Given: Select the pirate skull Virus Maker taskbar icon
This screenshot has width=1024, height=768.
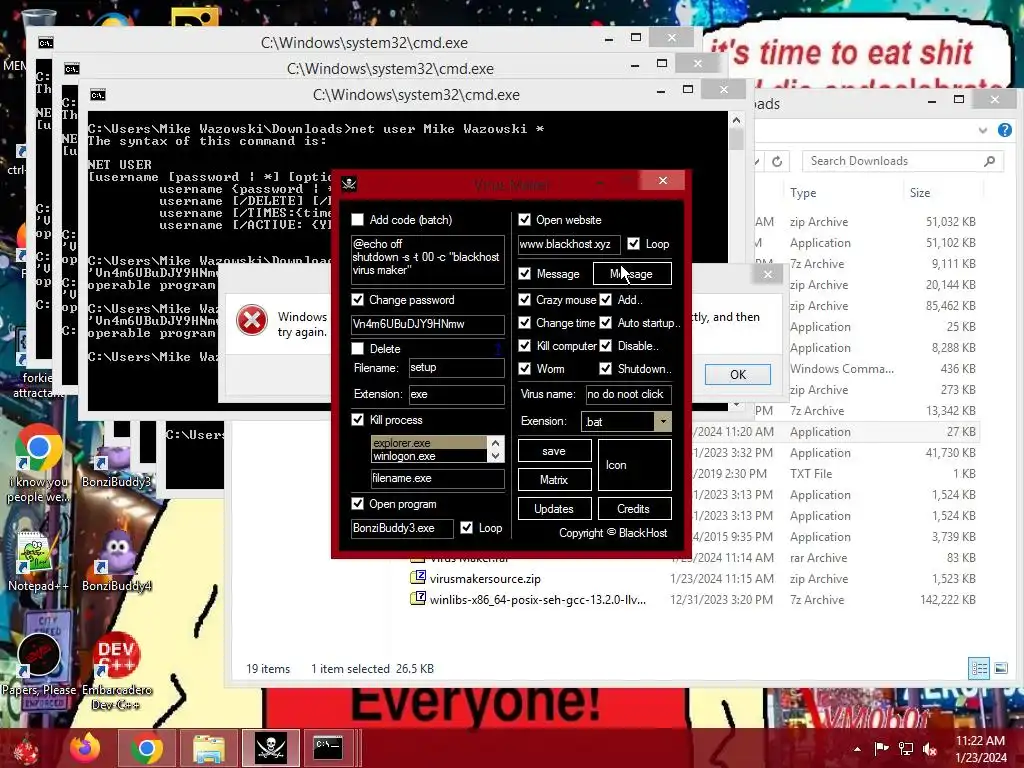Looking at the screenshot, I should coord(271,748).
